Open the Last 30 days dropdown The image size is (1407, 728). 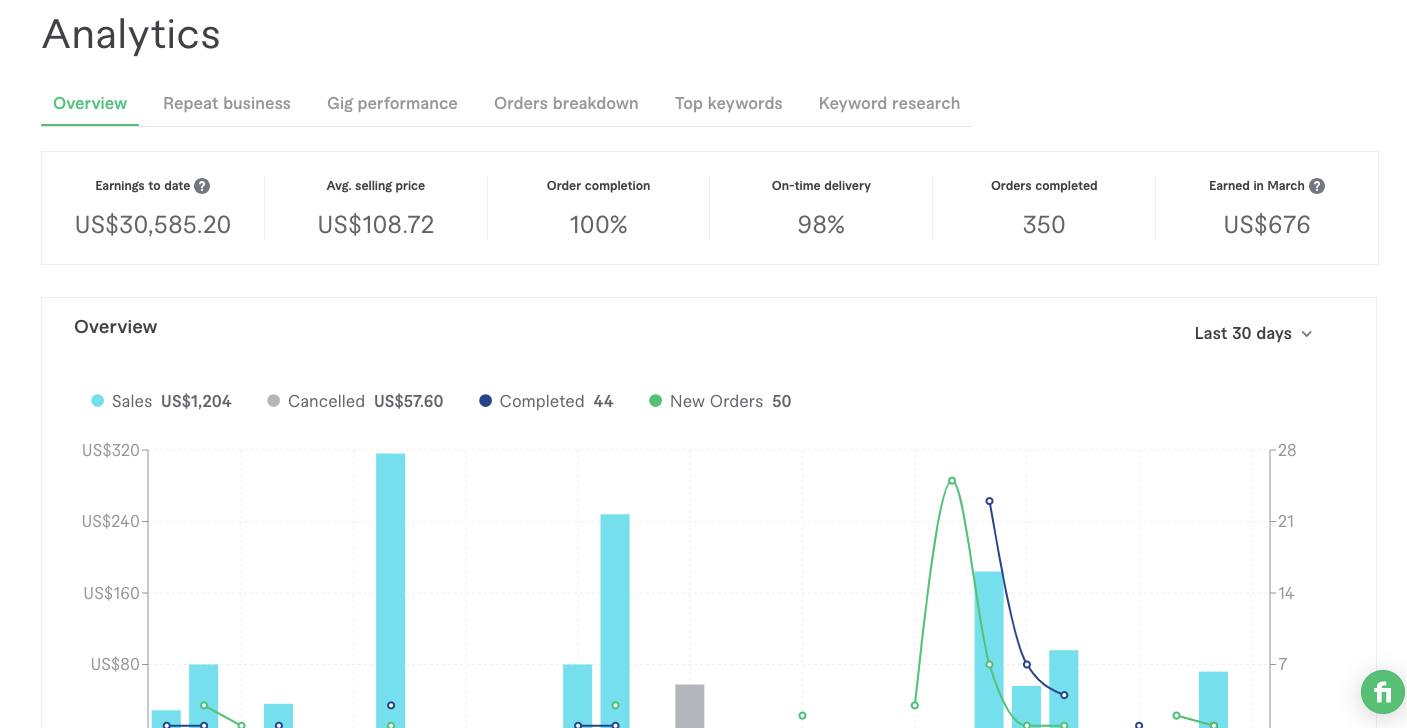pyautogui.click(x=1243, y=333)
